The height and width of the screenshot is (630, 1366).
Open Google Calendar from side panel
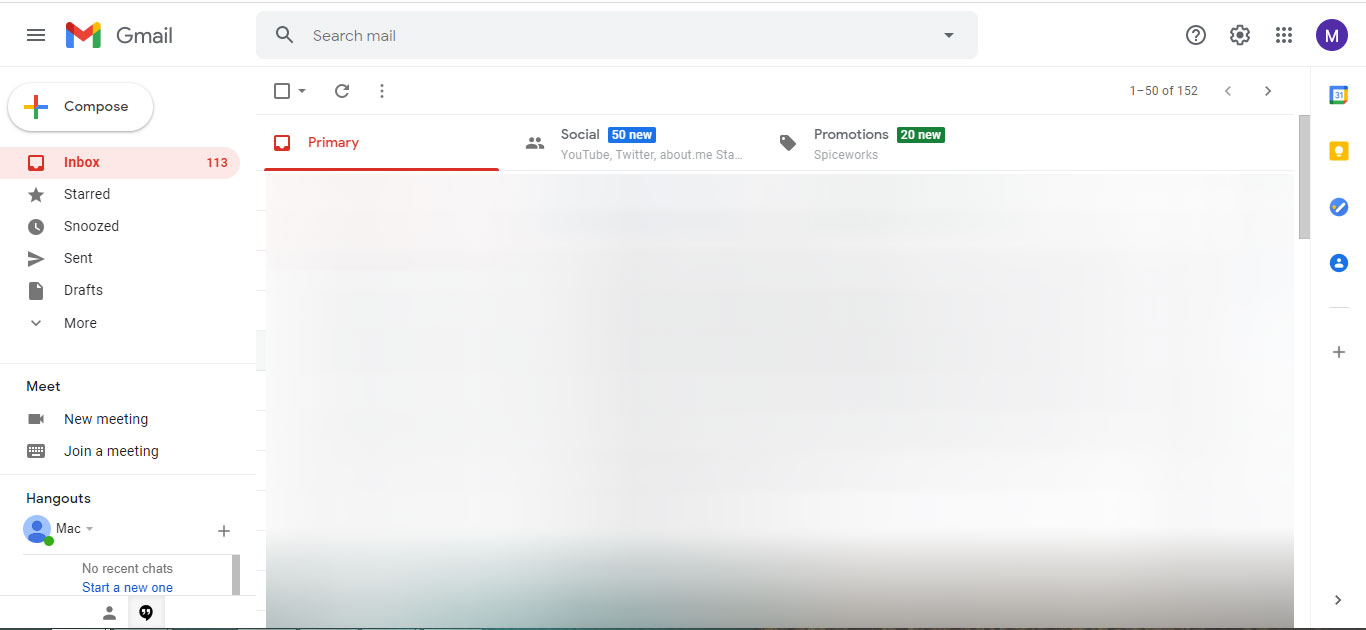tap(1338, 95)
